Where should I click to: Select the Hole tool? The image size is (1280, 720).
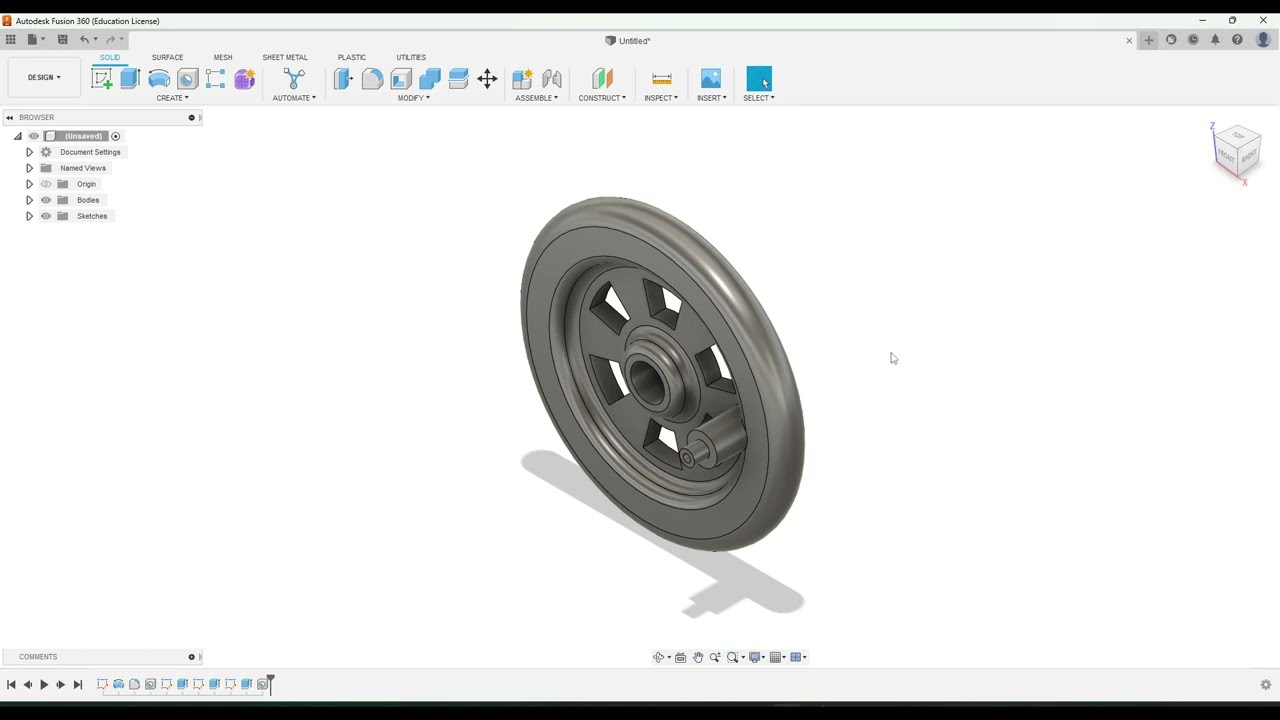187,79
